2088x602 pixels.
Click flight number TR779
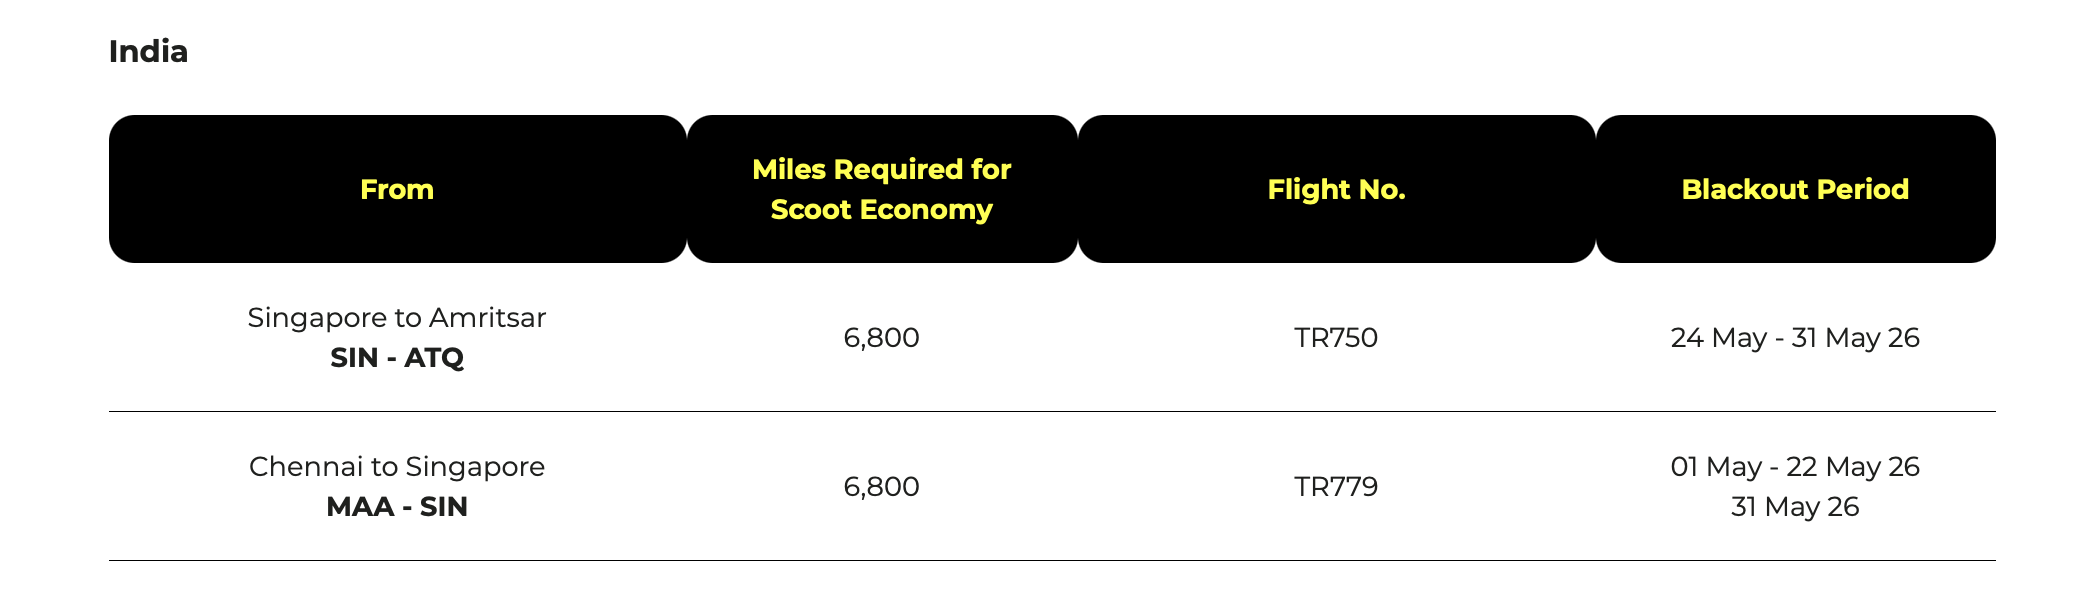[x=1336, y=486]
